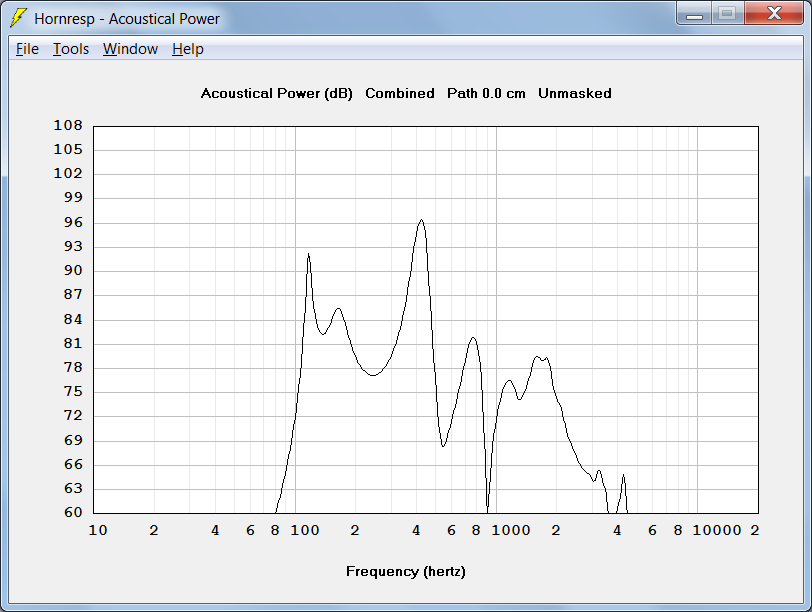
Task: Open the File menu
Action: pos(27,49)
